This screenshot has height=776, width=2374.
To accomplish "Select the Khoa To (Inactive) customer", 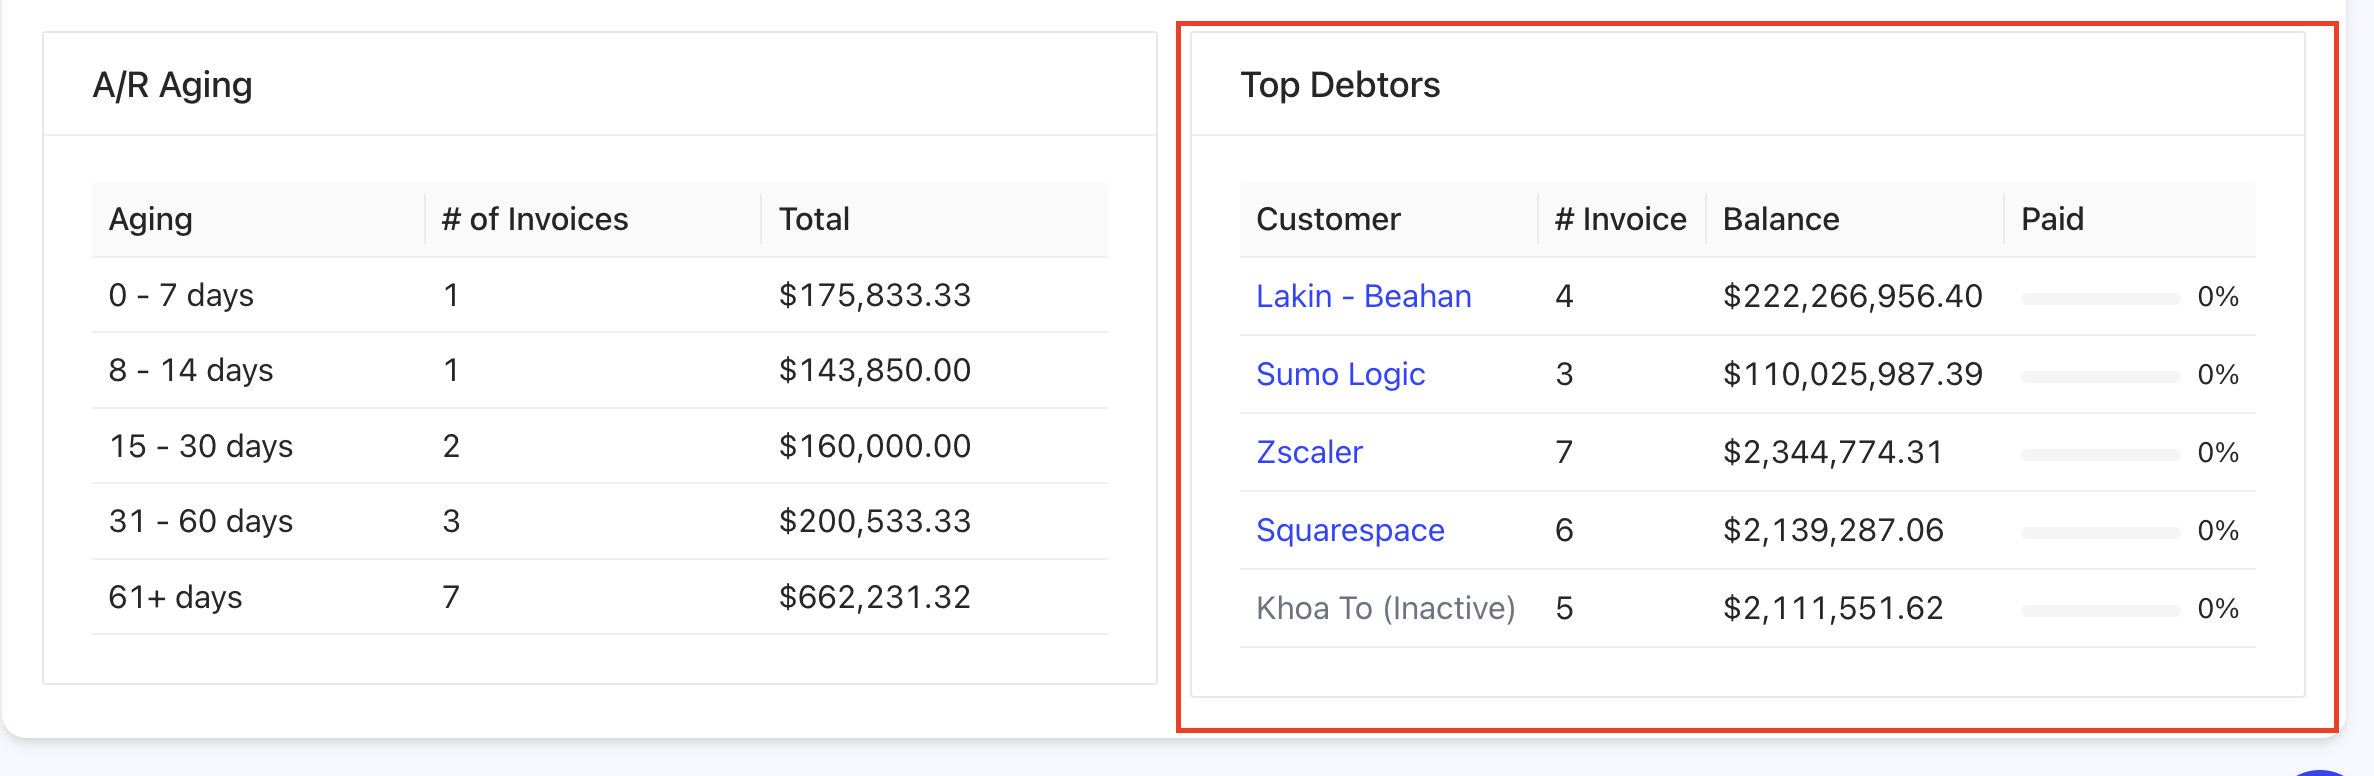I will click(x=1385, y=608).
